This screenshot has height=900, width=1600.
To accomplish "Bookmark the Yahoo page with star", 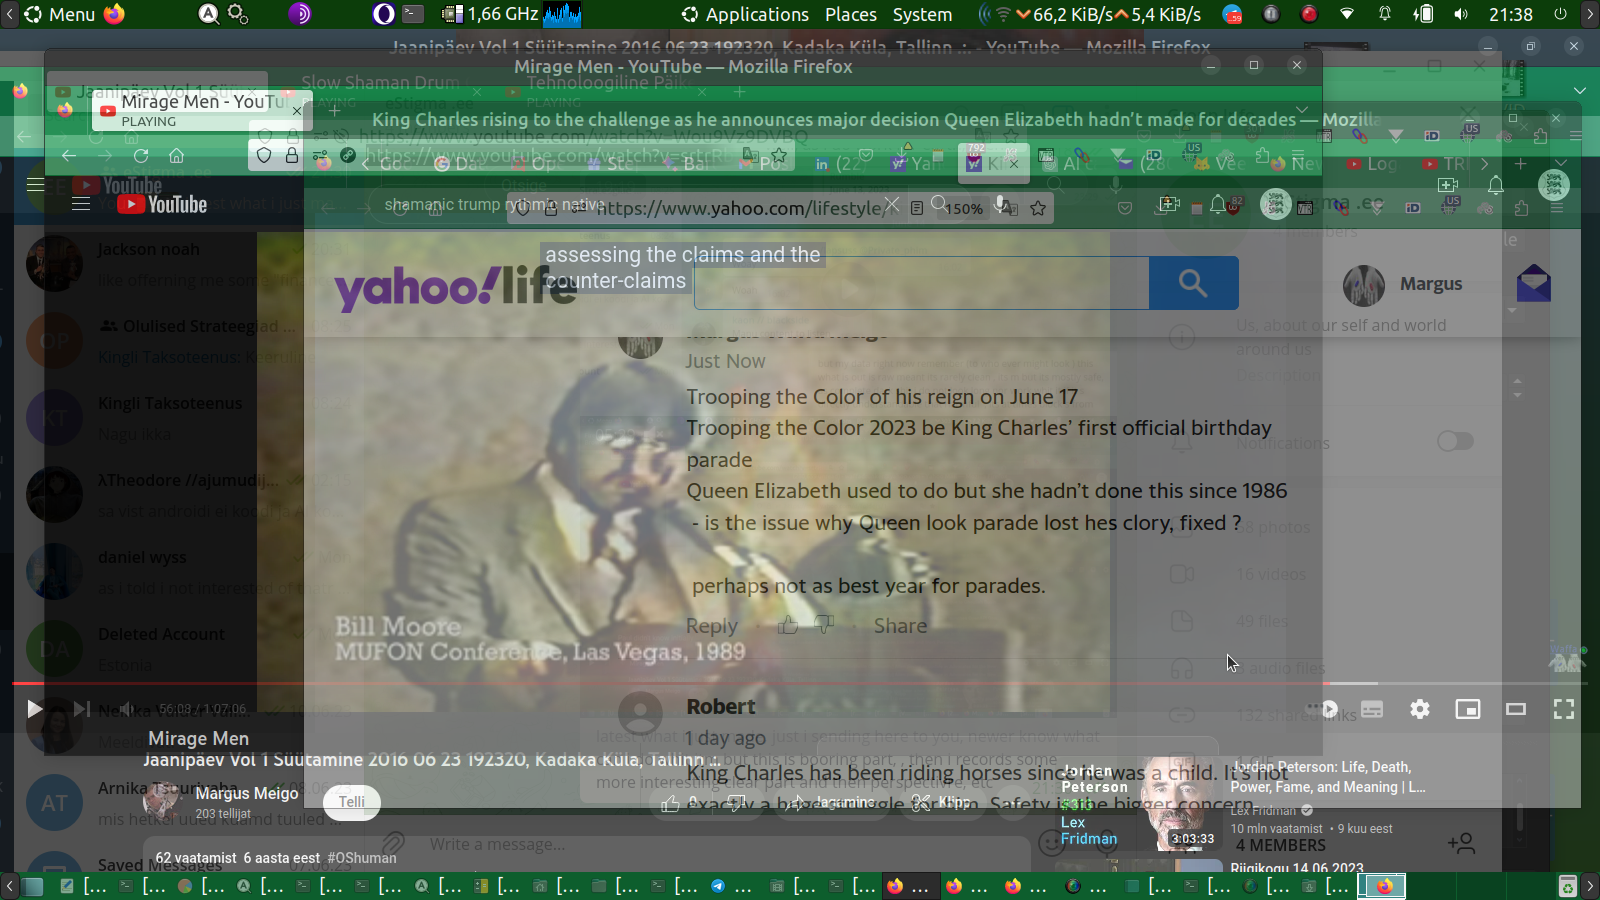I will pos(1038,208).
